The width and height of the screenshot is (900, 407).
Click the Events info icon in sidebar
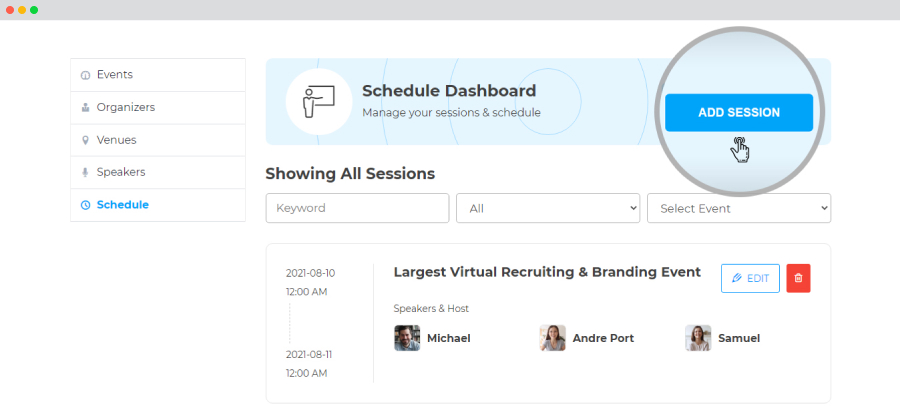pos(86,75)
